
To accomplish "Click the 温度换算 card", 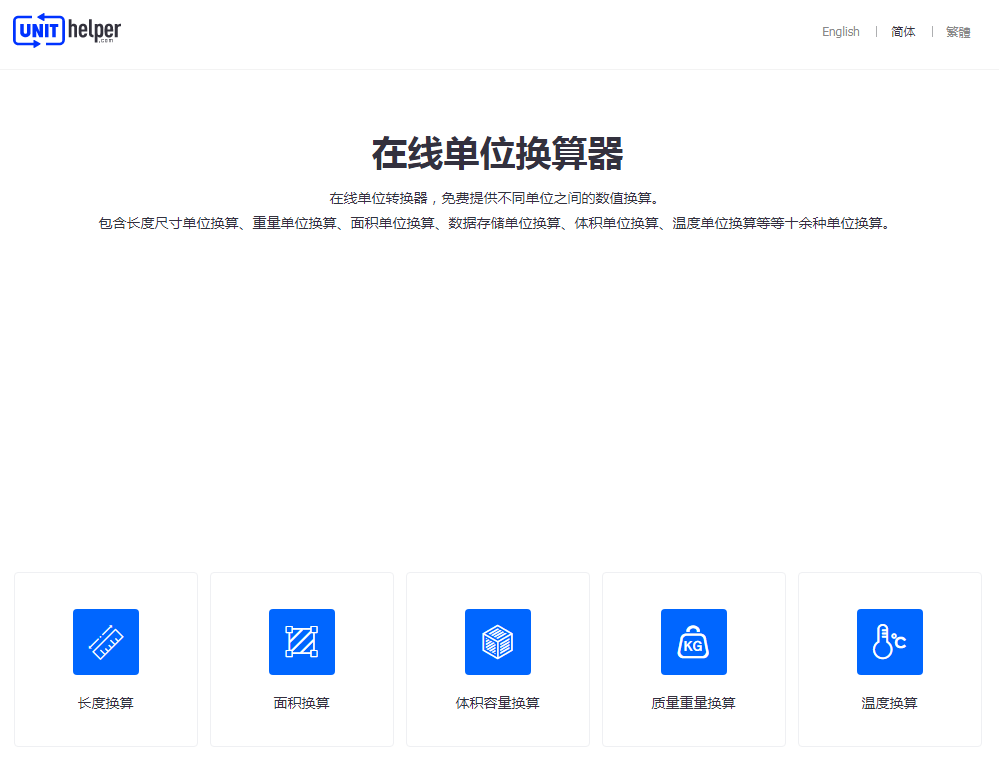I will click(889, 659).
